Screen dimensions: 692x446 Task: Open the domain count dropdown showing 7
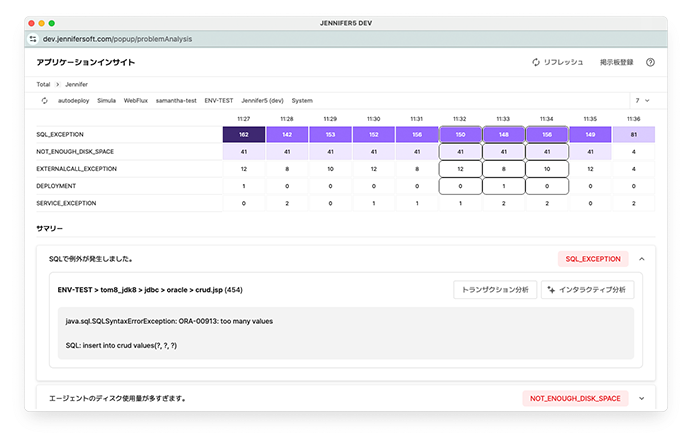point(641,100)
